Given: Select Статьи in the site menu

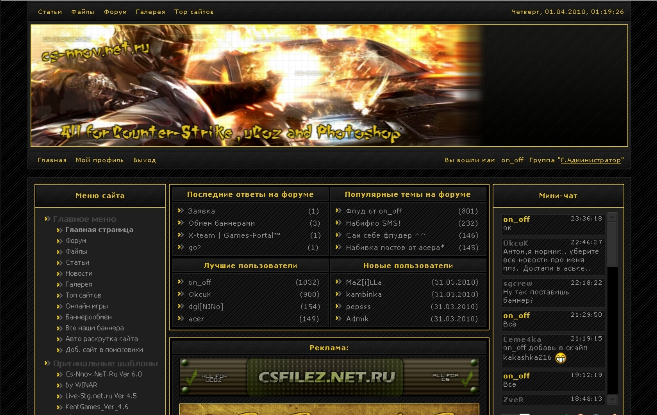Looking at the screenshot, I should pyautogui.click(x=78, y=262).
